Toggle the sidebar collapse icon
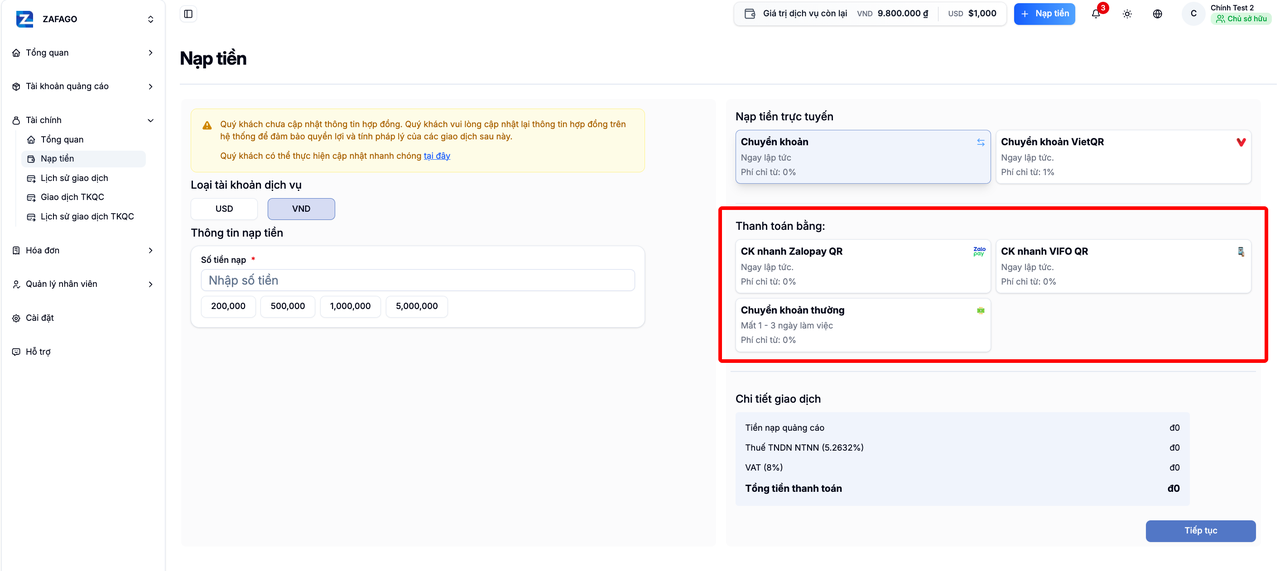1280x571 pixels. 188,14
